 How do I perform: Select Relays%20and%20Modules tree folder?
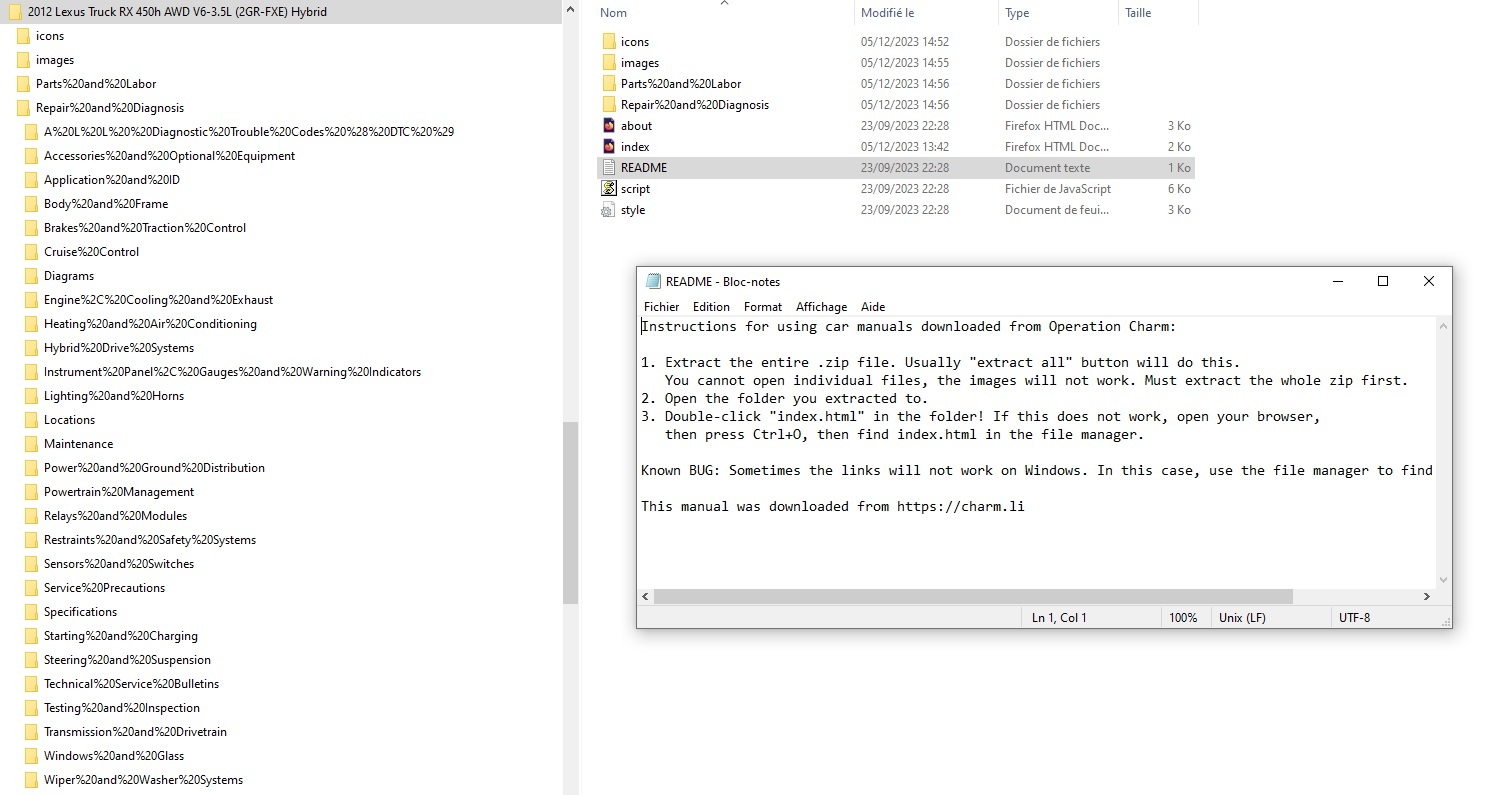[115, 516]
